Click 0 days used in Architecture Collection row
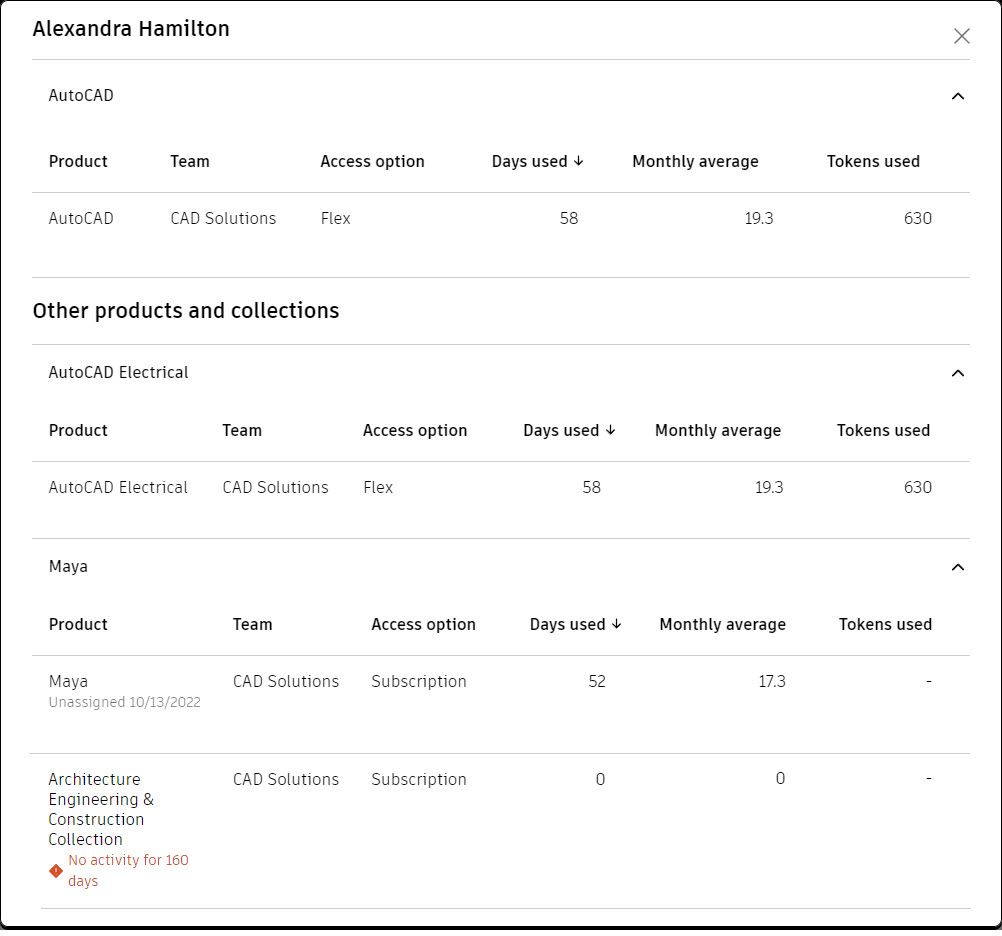 coord(600,779)
